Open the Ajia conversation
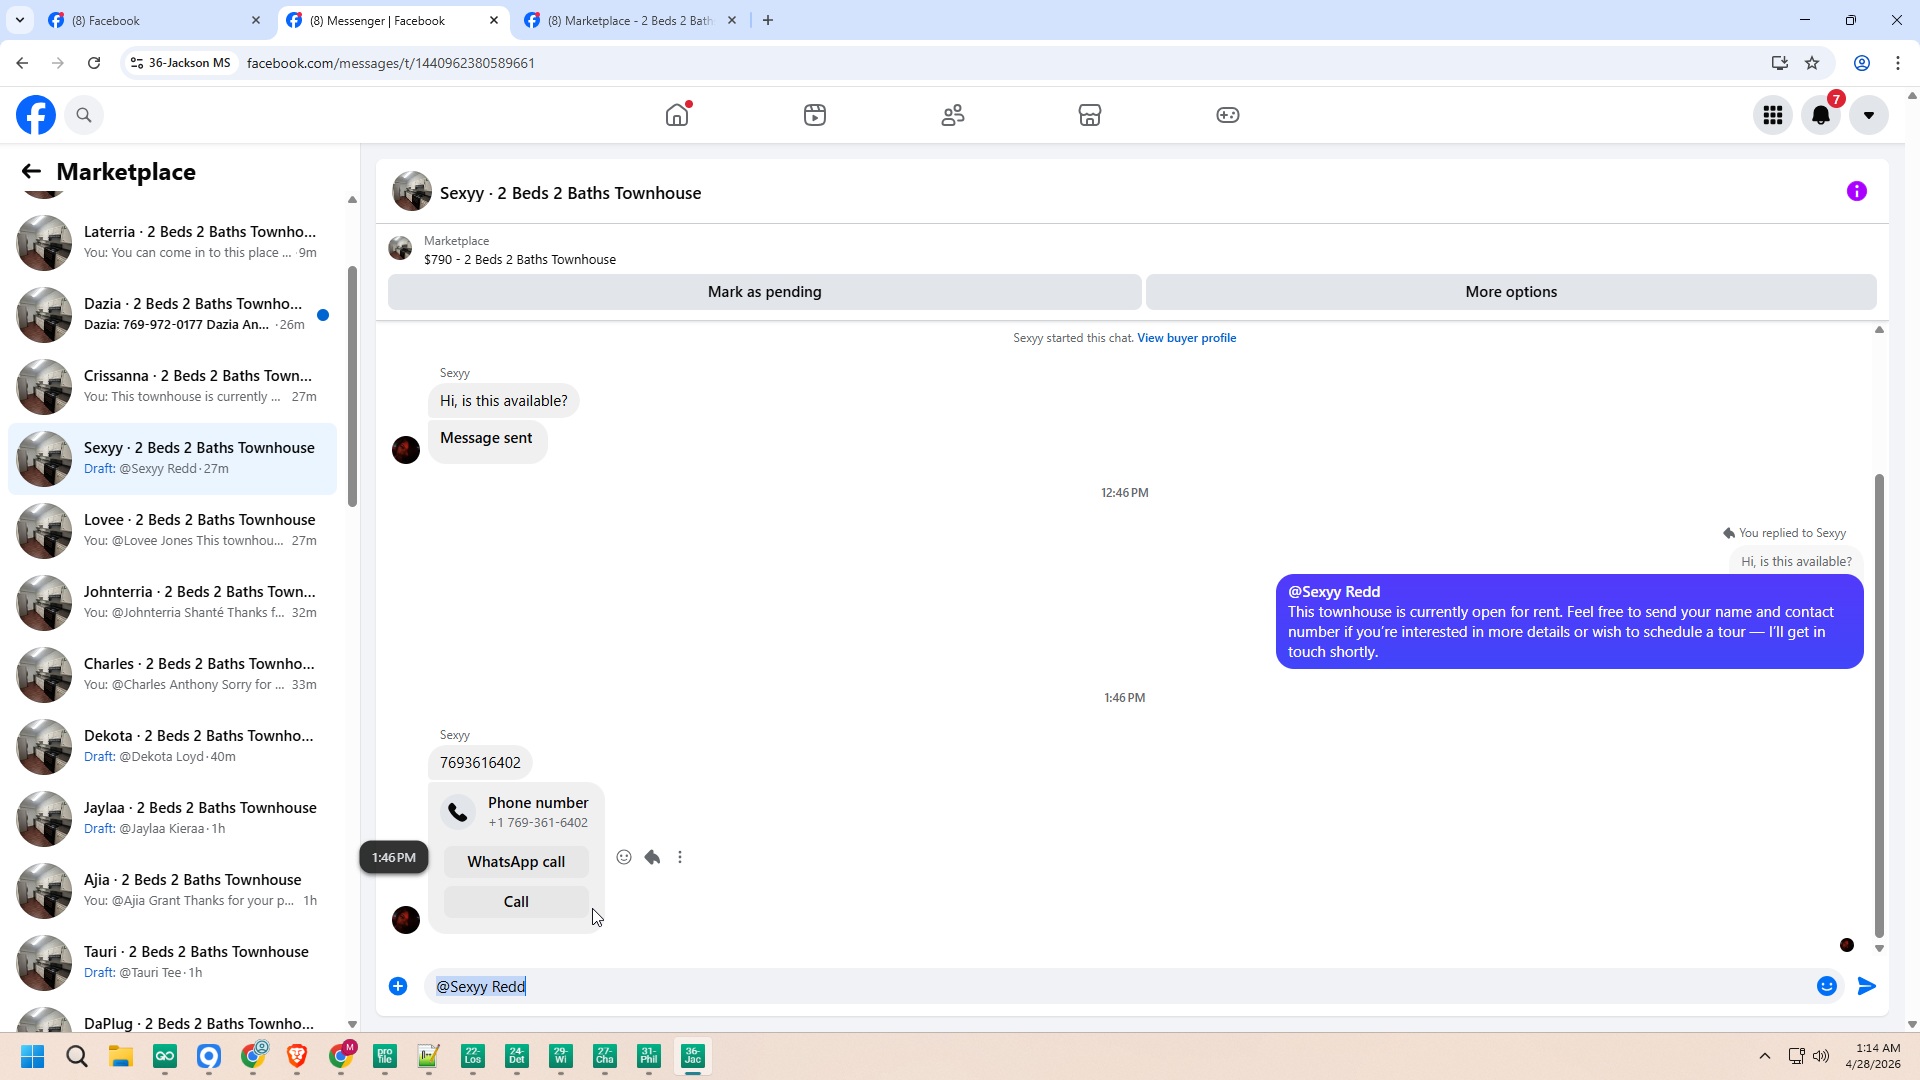Viewport: 1920px width, 1080px height. point(172,890)
